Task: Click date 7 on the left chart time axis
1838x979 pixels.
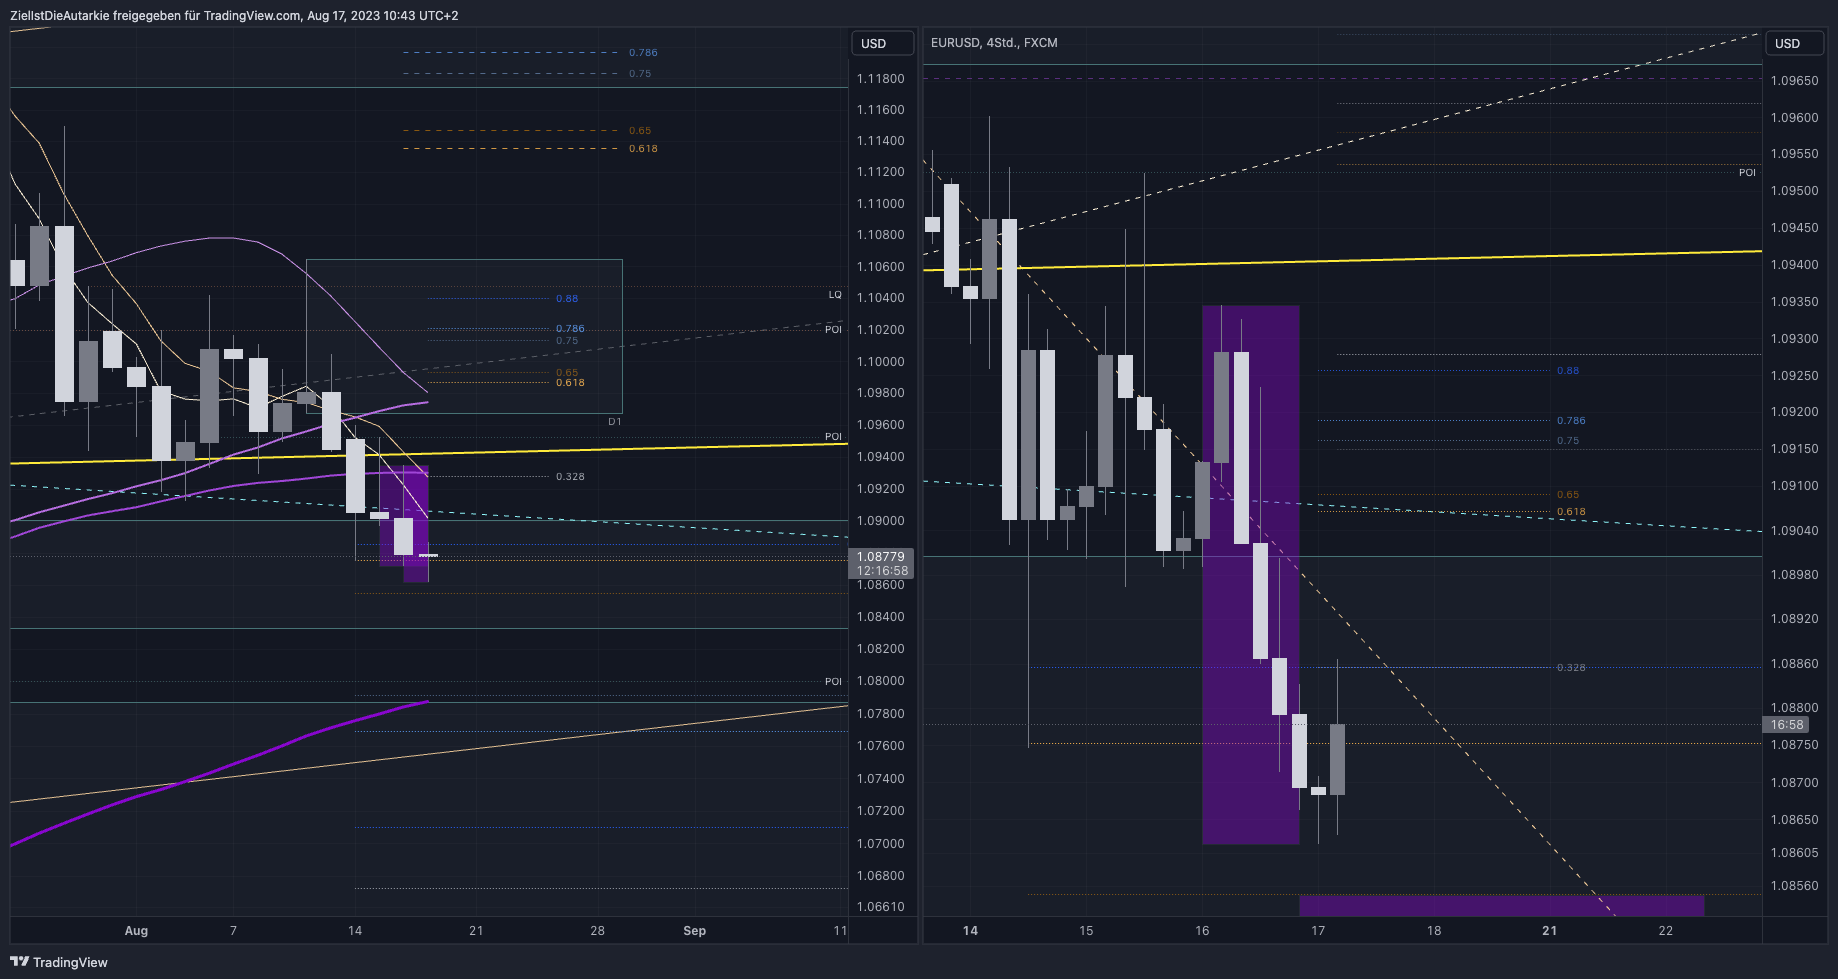Action: (233, 930)
